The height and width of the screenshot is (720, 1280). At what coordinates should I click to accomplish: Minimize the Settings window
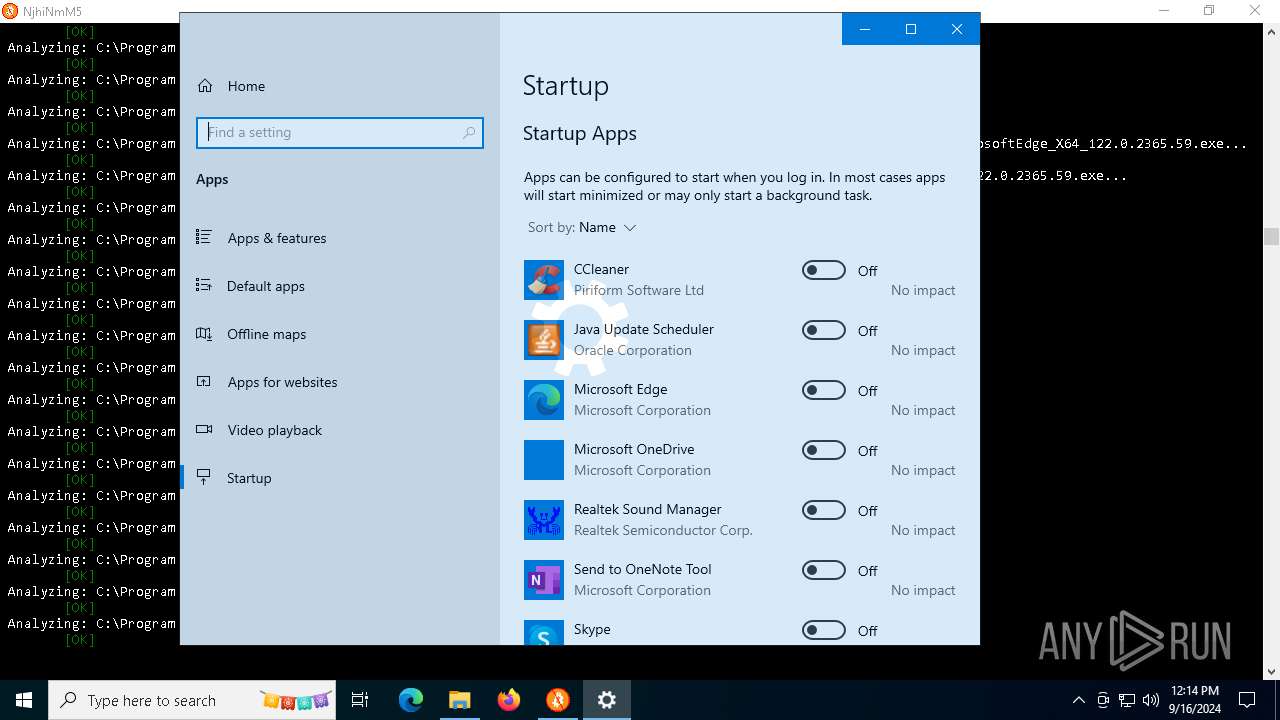[865, 29]
